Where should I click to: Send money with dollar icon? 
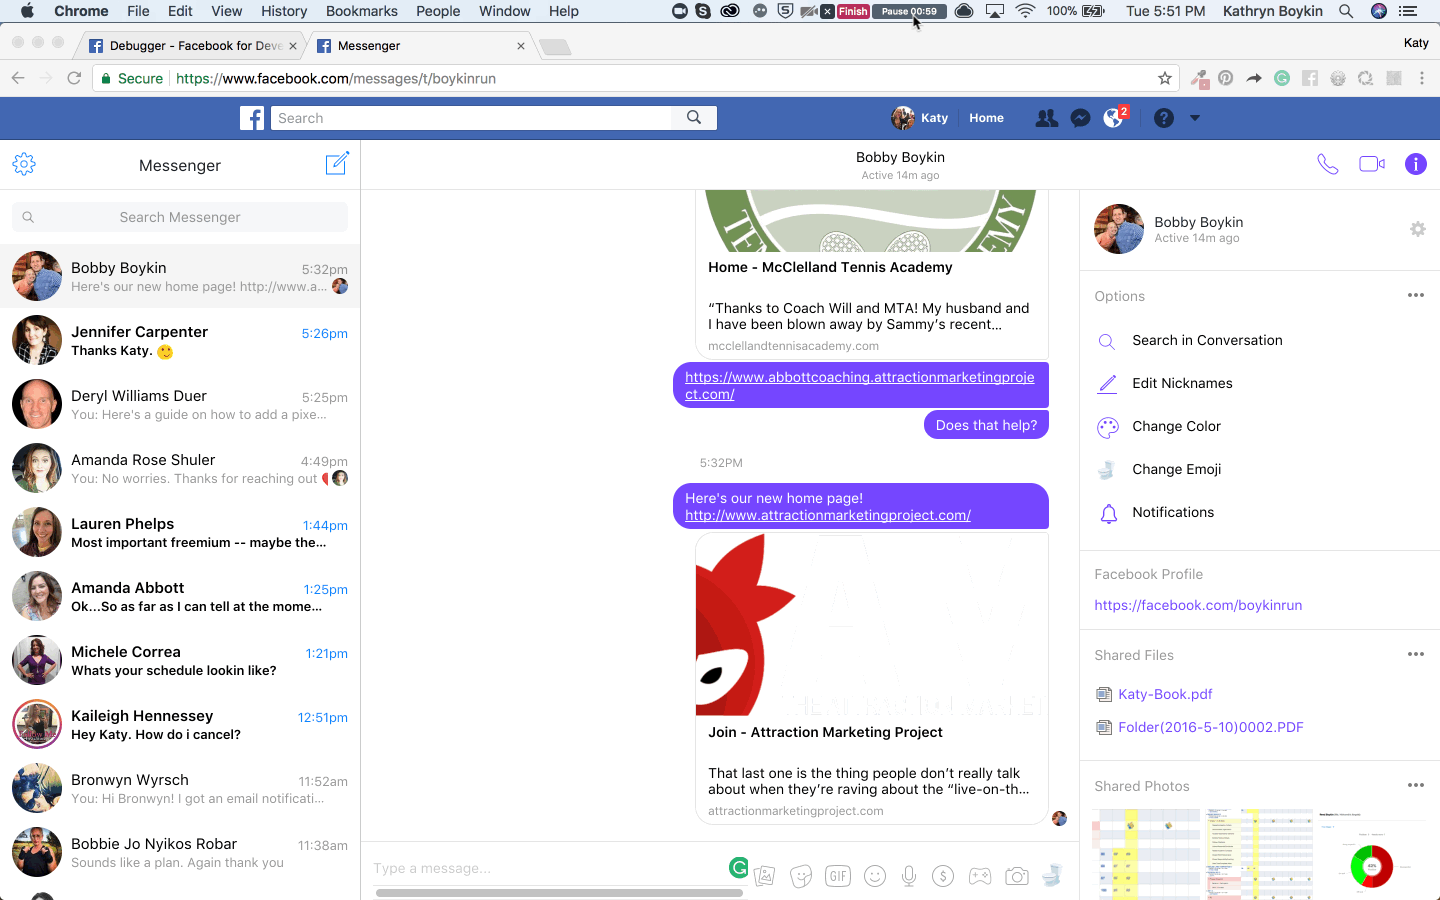(942, 876)
